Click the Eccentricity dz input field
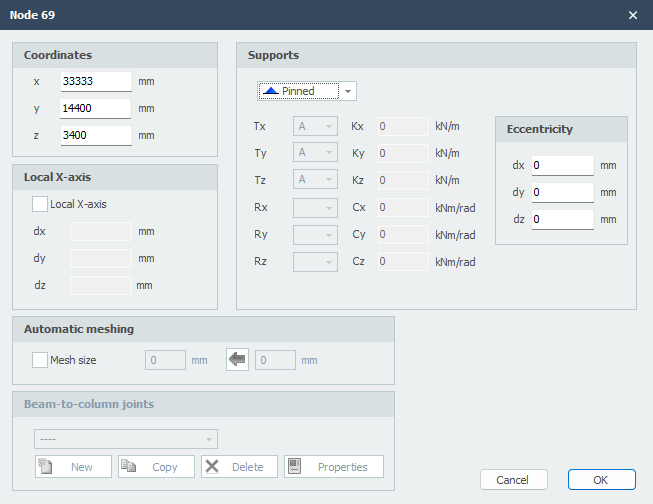 point(562,219)
